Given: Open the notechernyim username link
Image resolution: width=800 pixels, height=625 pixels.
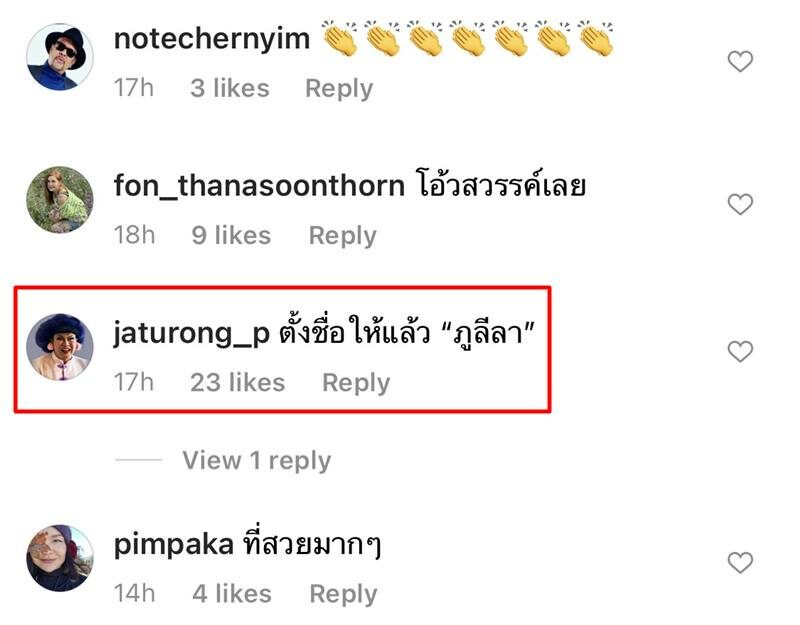Looking at the screenshot, I should coord(212,39).
